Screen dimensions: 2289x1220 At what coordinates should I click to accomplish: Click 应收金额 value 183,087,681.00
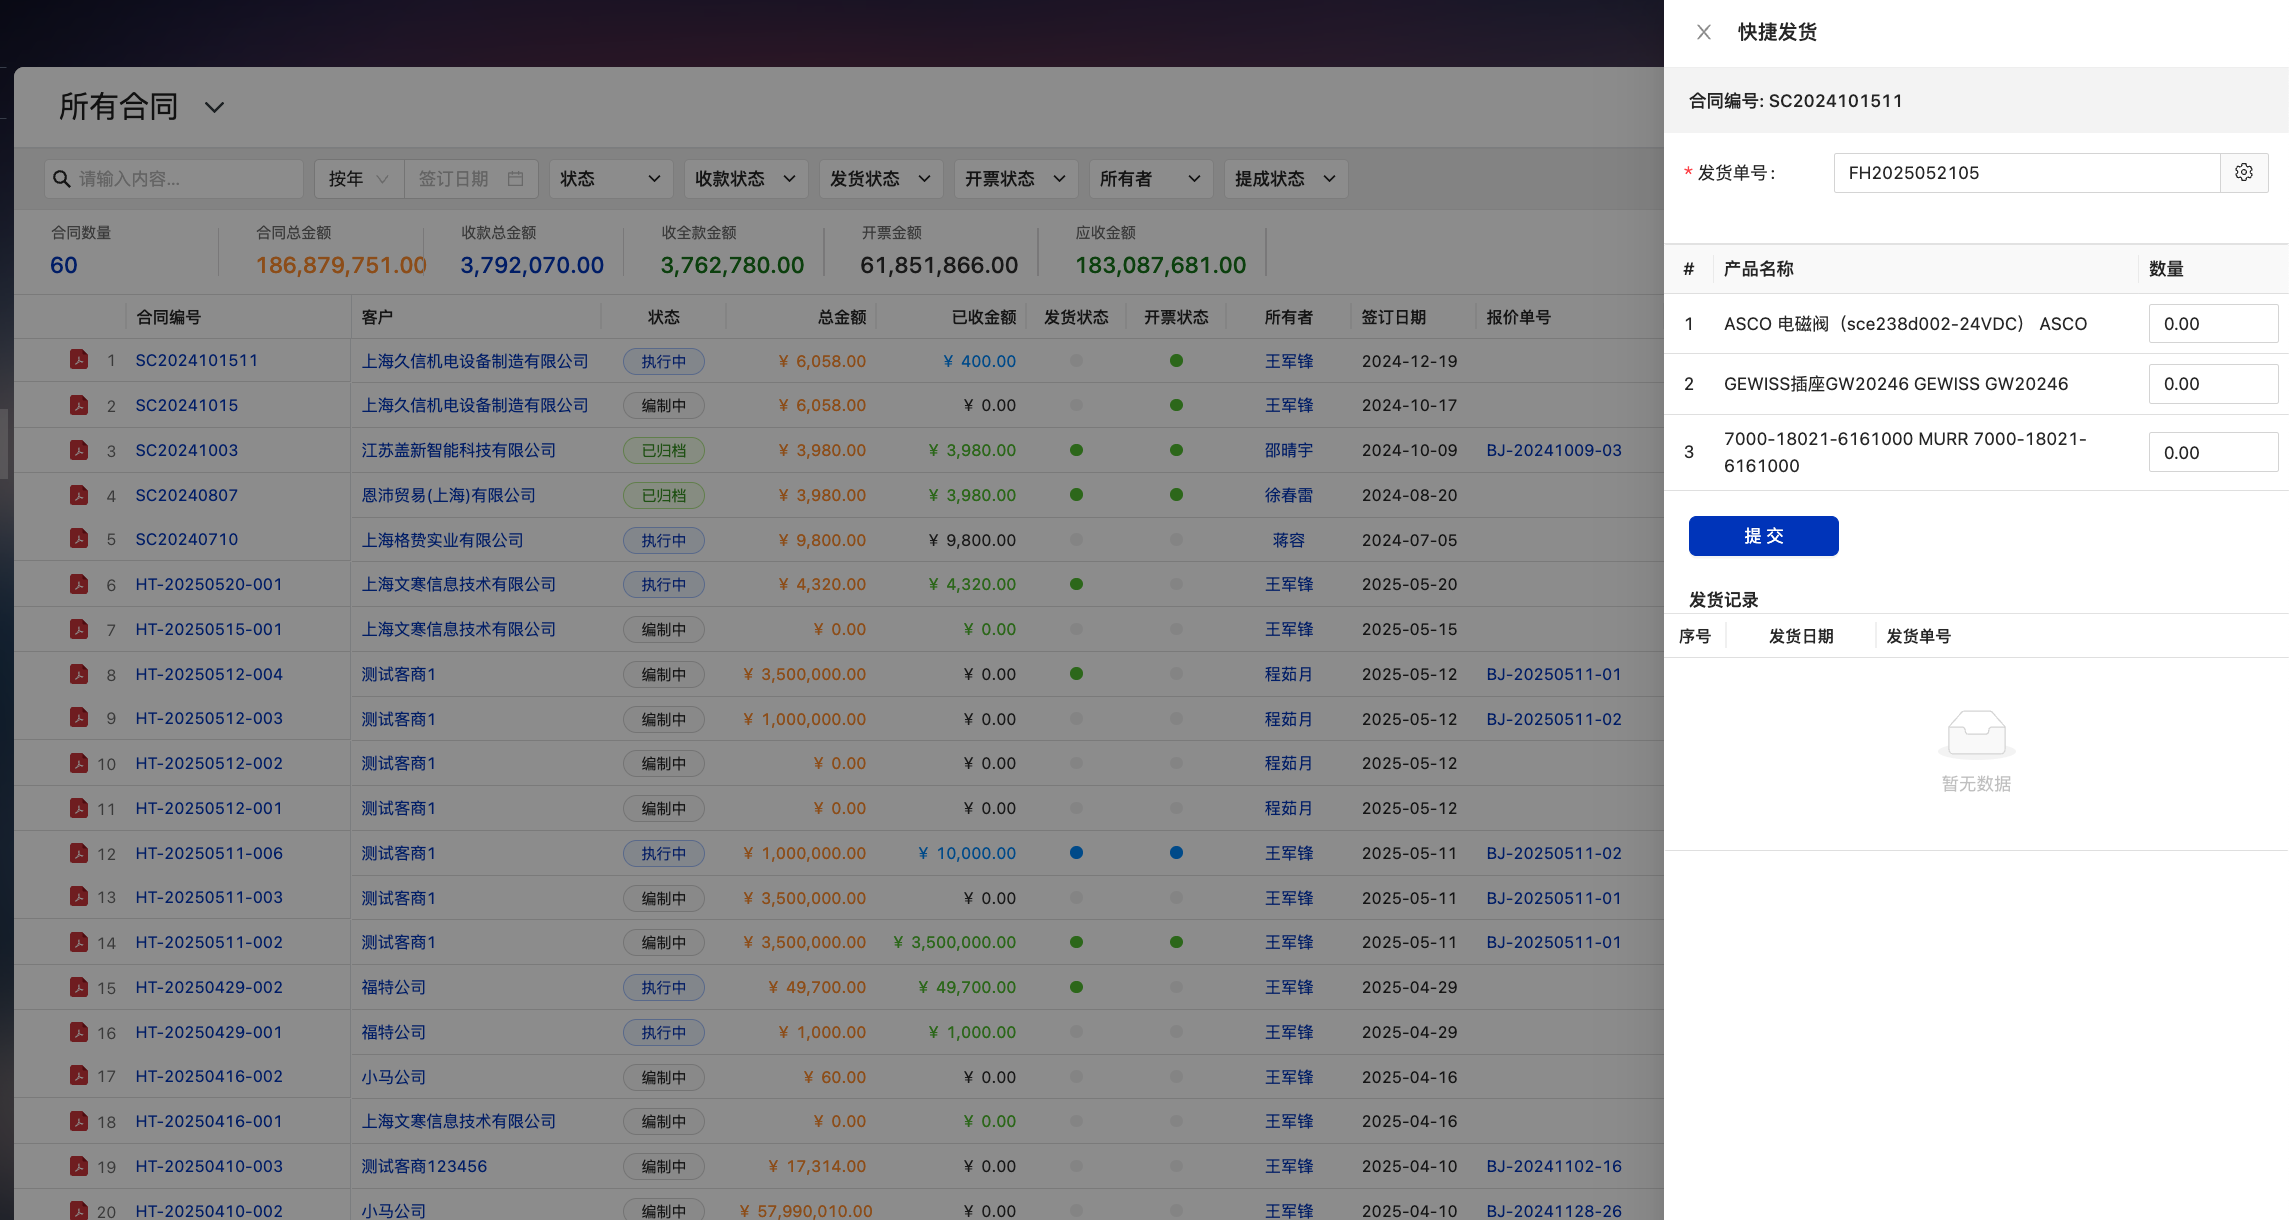pyautogui.click(x=1161, y=265)
